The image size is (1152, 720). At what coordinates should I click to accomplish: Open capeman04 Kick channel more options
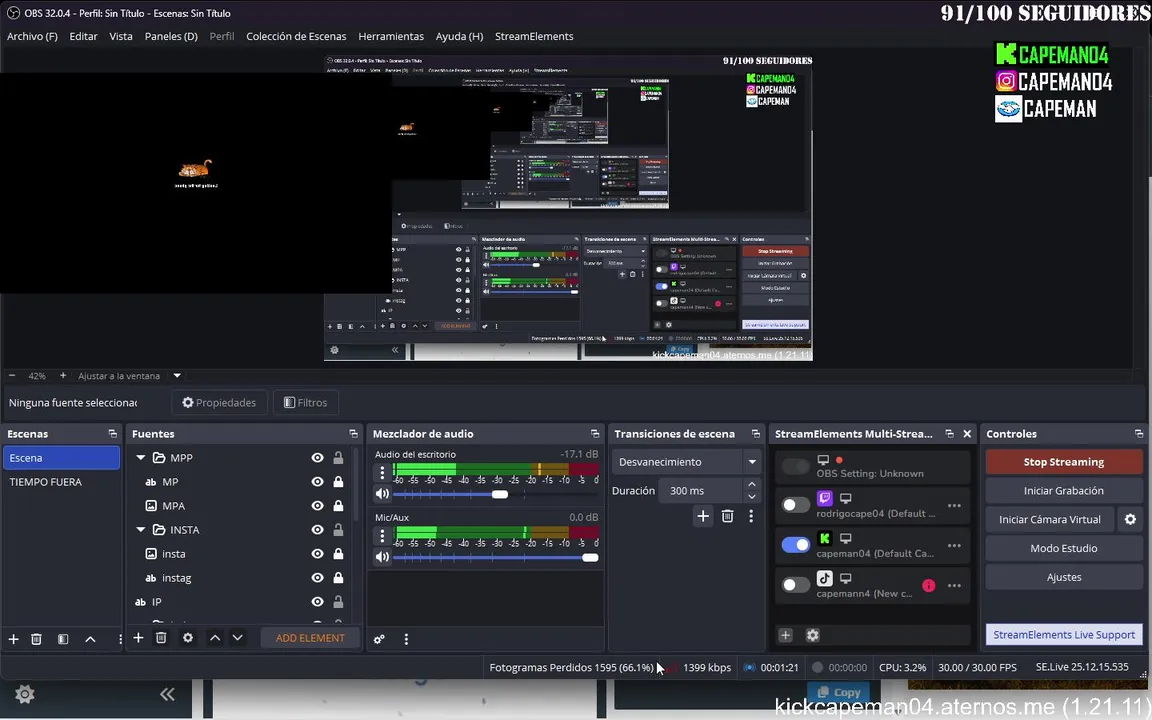coord(954,545)
